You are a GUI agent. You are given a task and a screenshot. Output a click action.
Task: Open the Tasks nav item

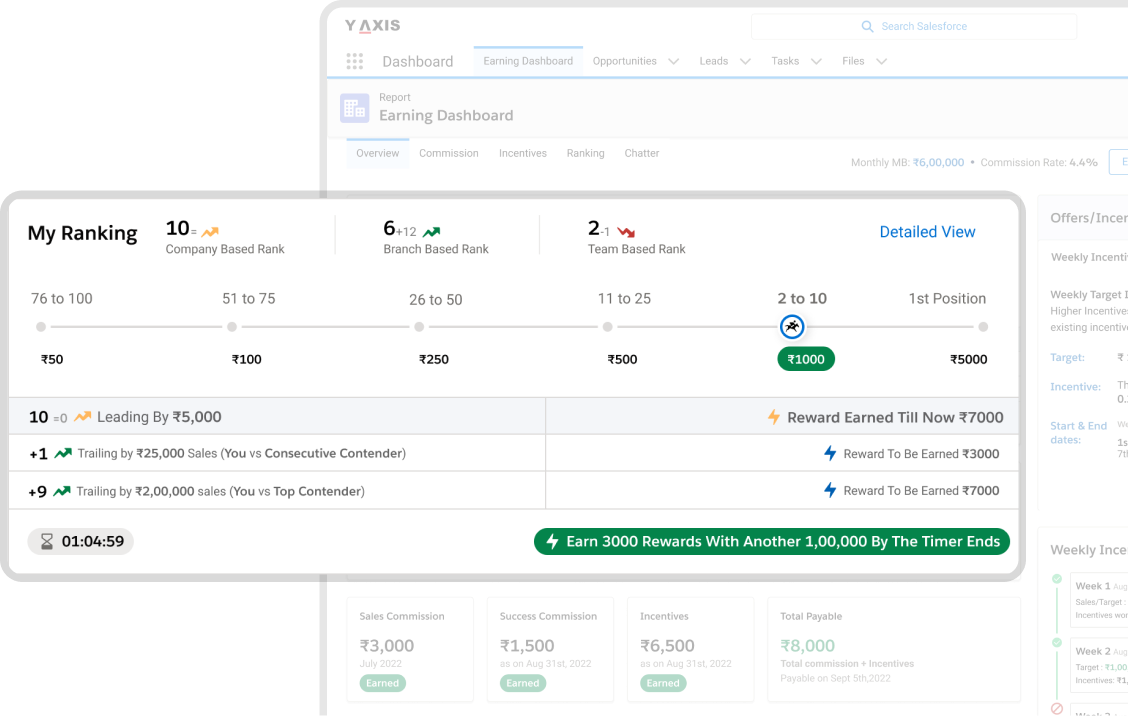click(785, 61)
